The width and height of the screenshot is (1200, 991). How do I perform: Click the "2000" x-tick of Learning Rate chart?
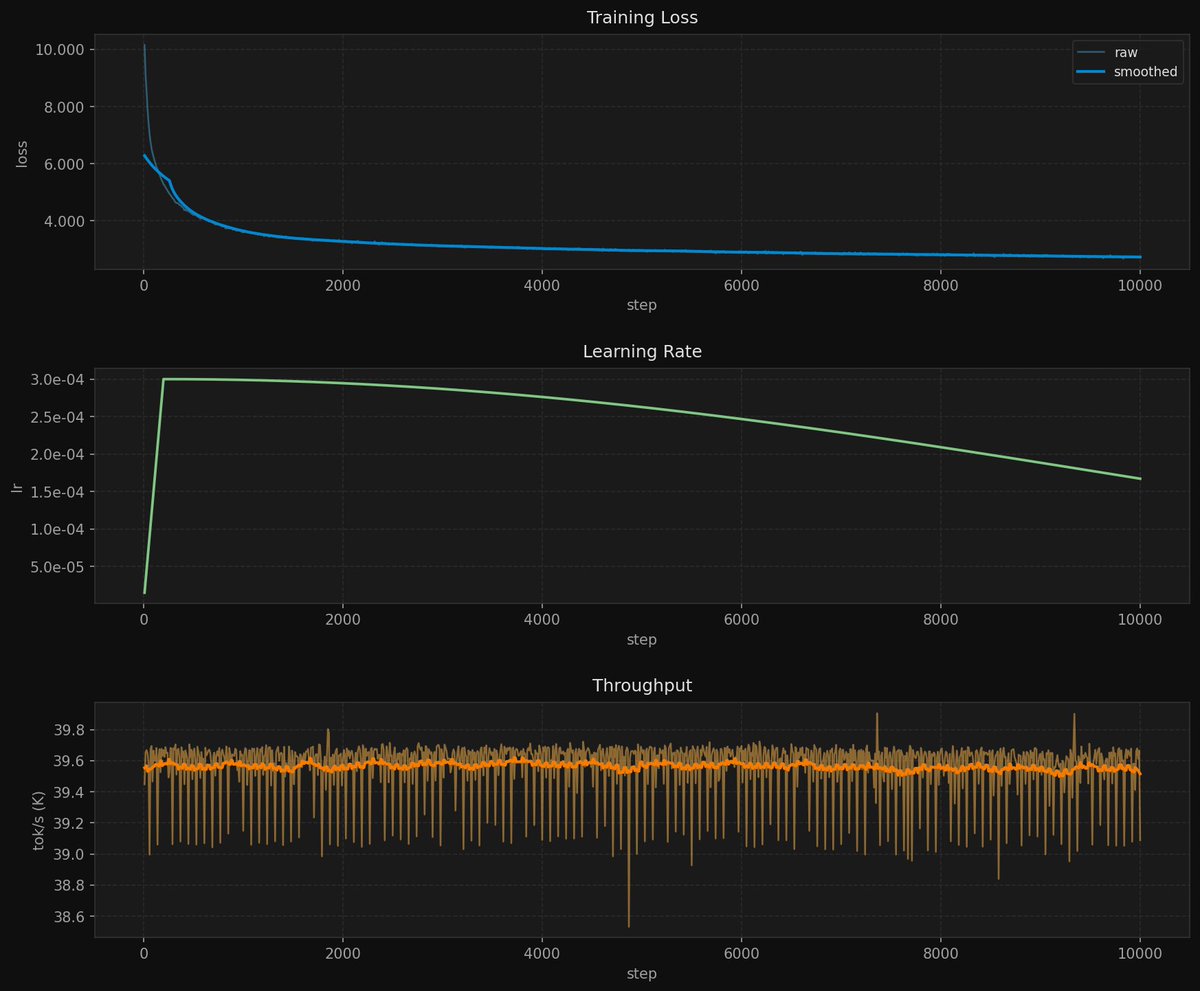click(x=343, y=620)
